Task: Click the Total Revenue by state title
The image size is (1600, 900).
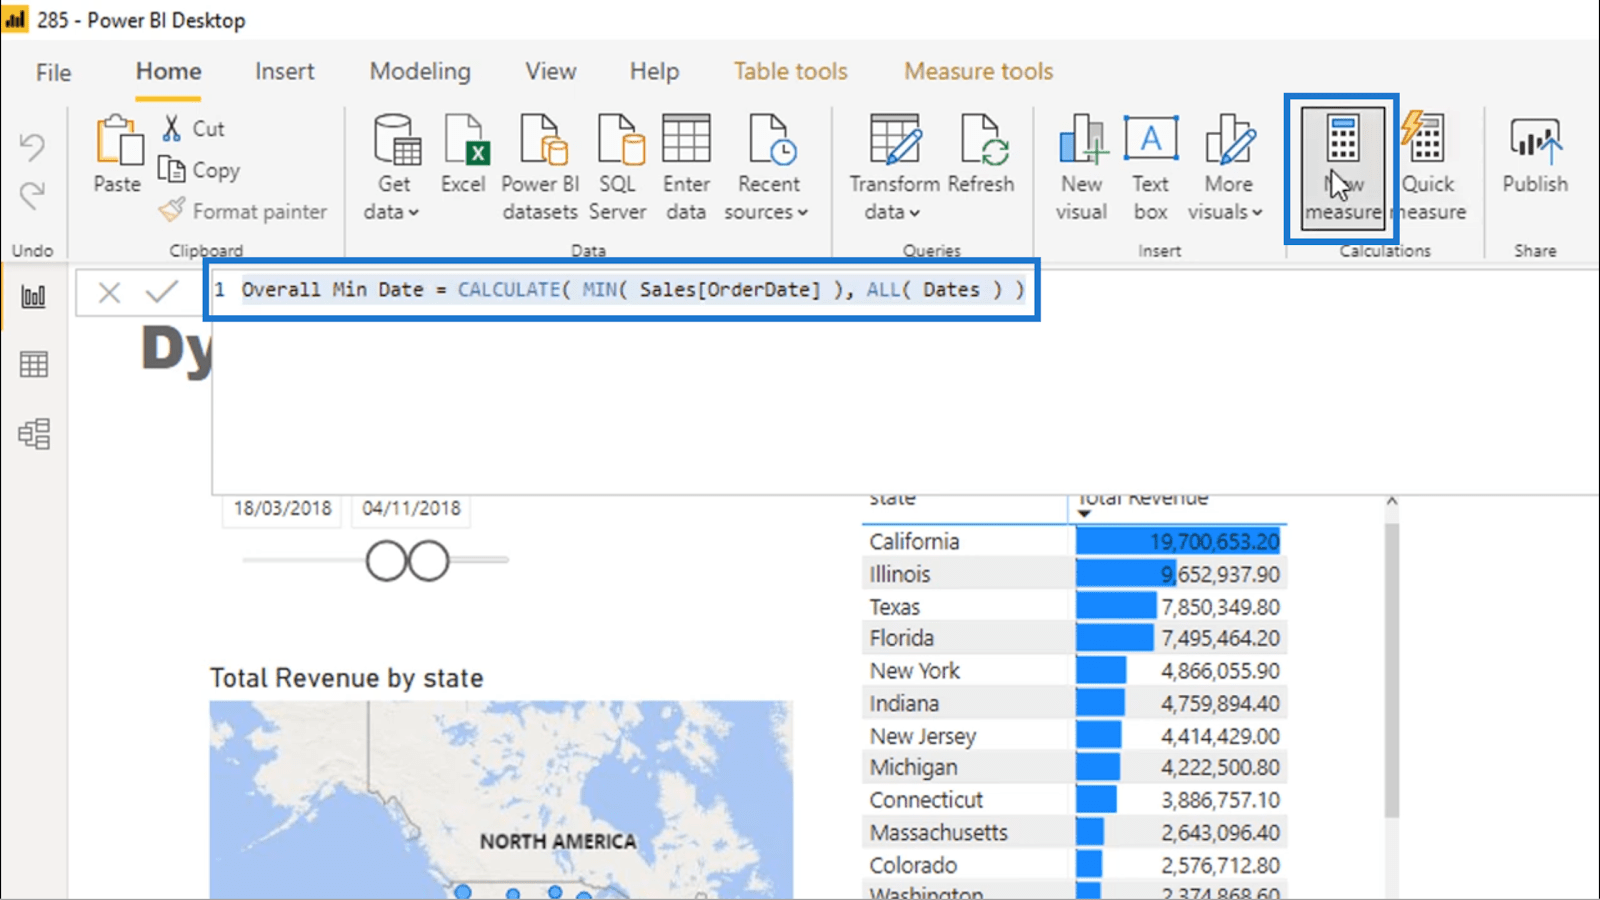Action: 347,678
